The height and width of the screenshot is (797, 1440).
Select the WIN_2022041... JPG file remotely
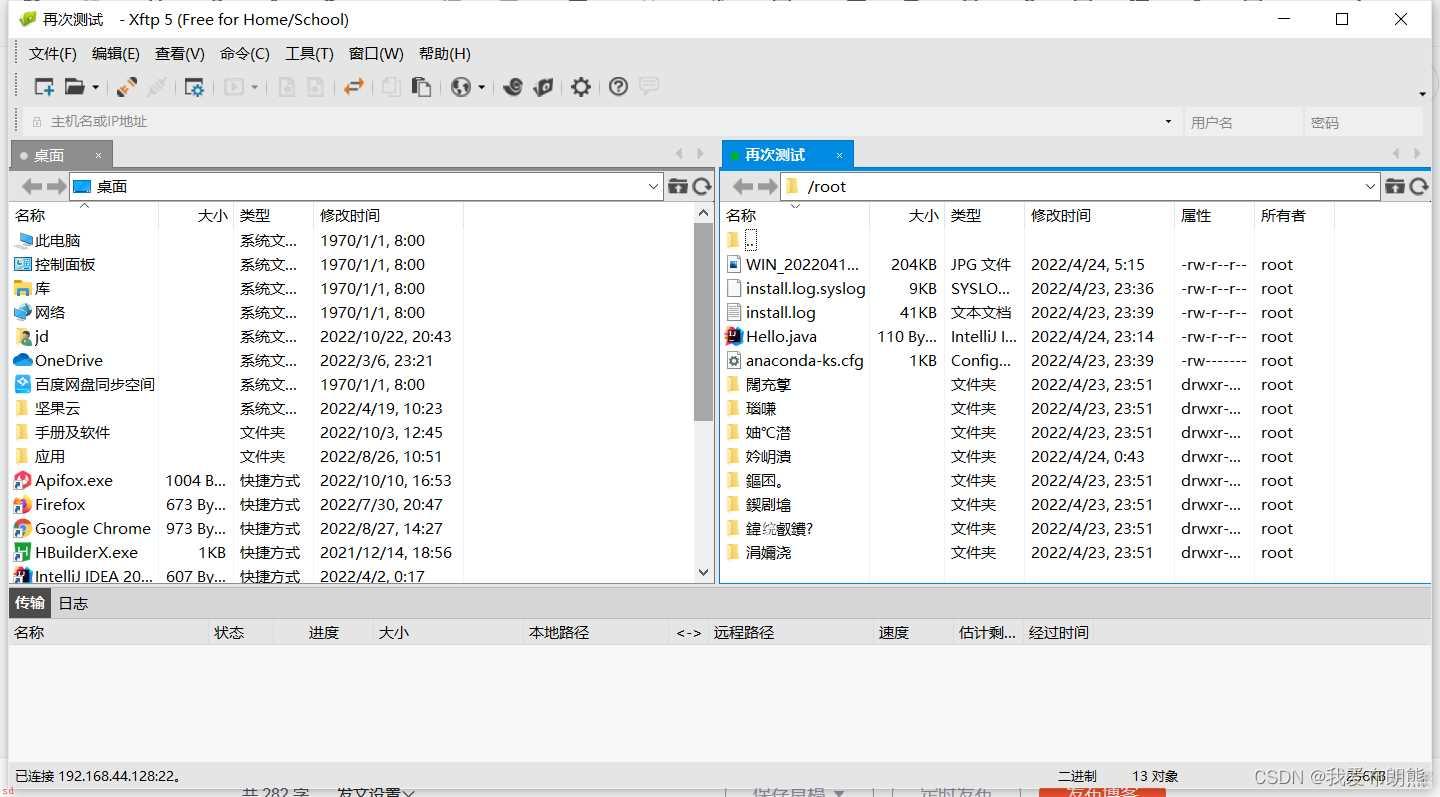(x=802, y=265)
